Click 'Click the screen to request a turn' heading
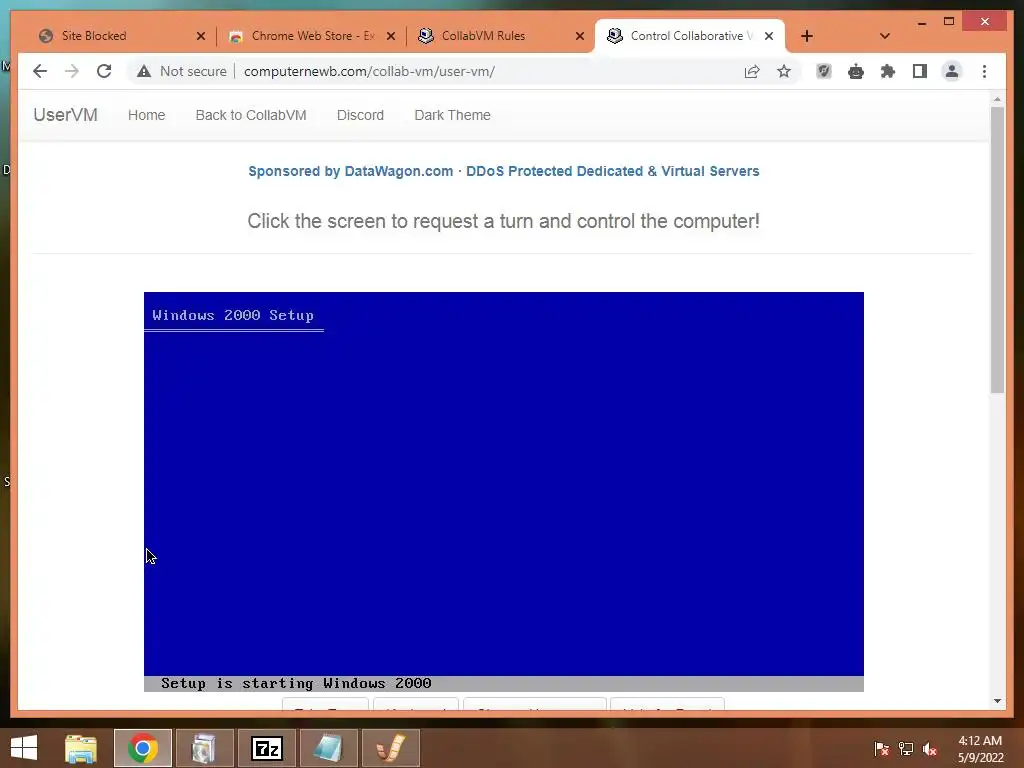1024x768 pixels. (x=504, y=221)
